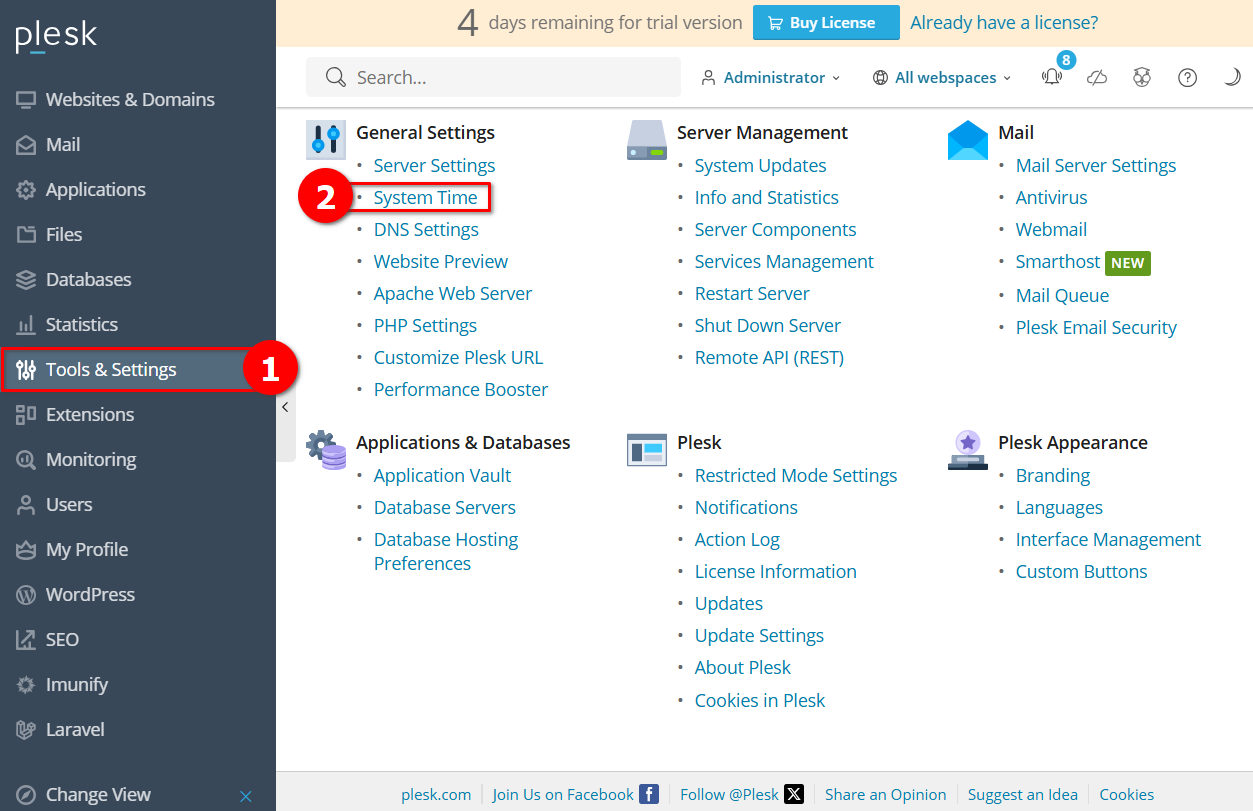Click Suggest an Idea in footer
1253x811 pixels.
(x=1023, y=795)
